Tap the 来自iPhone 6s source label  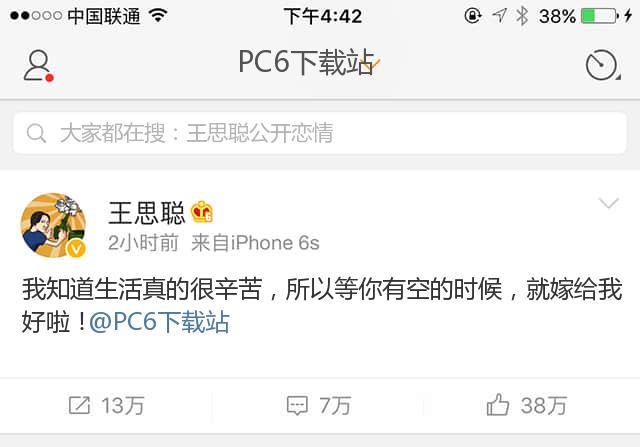pyautogui.click(x=255, y=243)
